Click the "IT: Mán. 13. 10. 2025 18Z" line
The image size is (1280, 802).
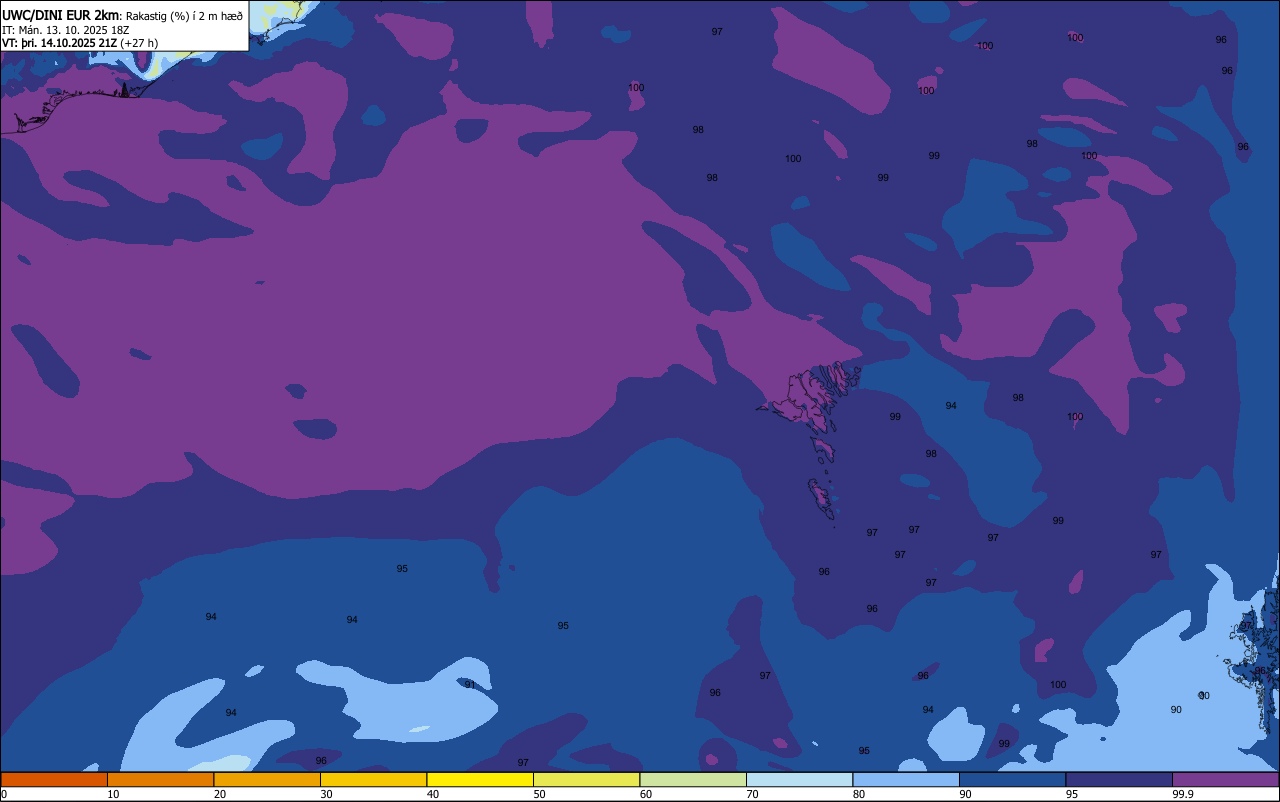(x=65, y=30)
